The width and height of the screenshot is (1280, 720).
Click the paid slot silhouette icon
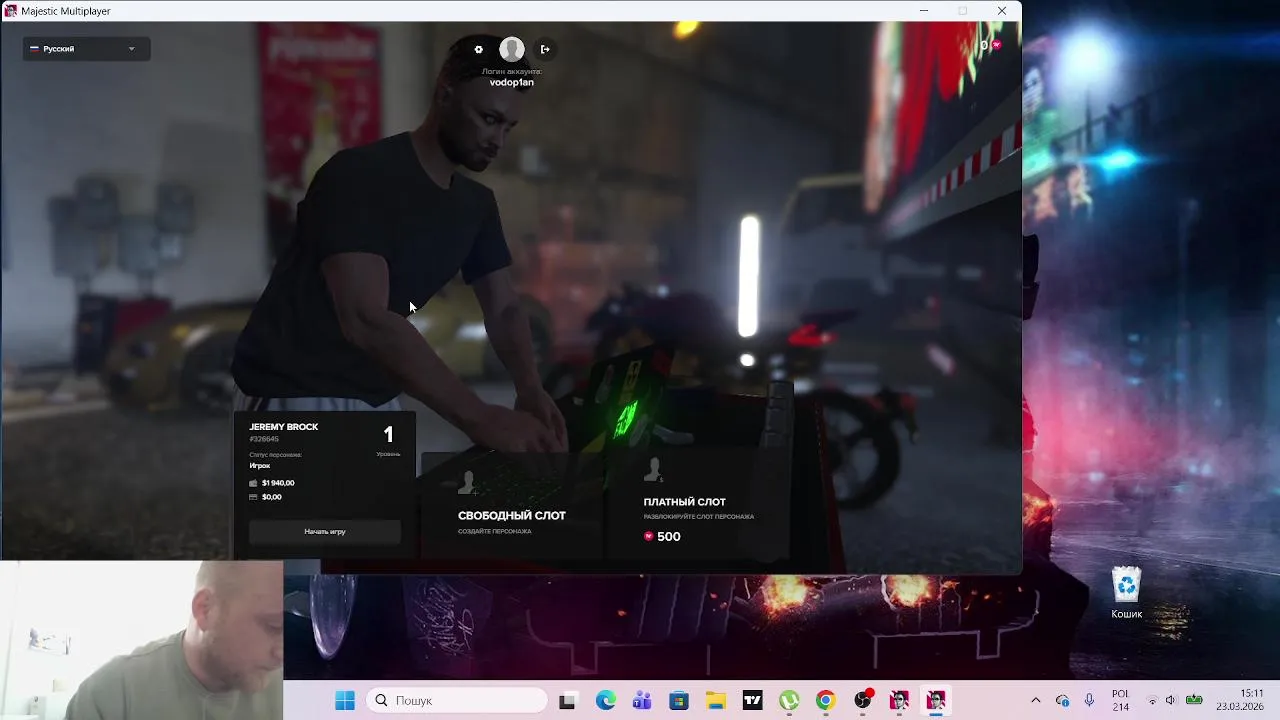(653, 469)
